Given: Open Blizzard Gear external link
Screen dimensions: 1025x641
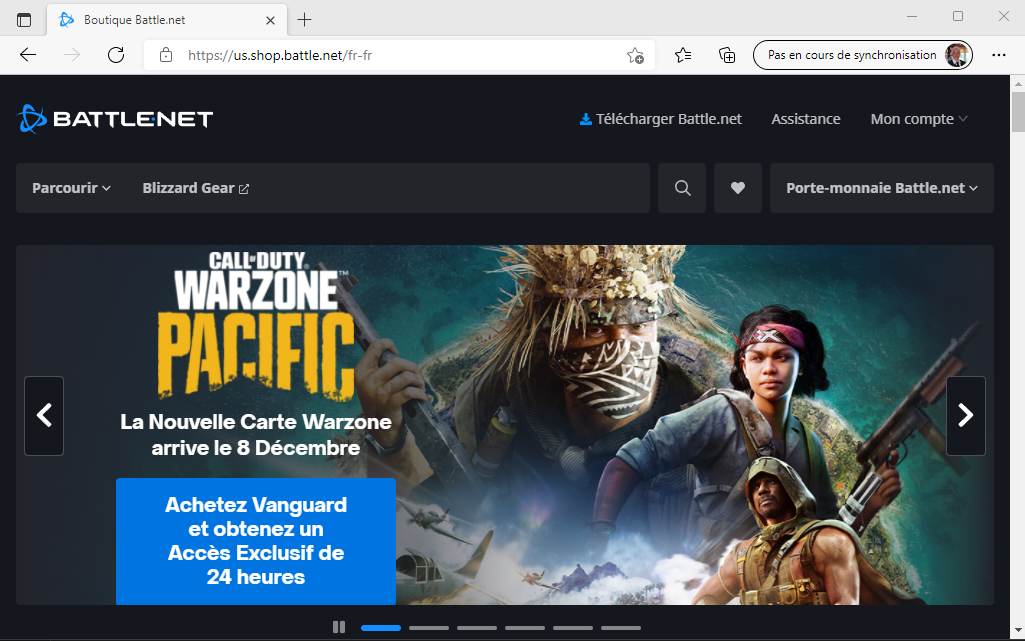Looking at the screenshot, I should (195, 188).
